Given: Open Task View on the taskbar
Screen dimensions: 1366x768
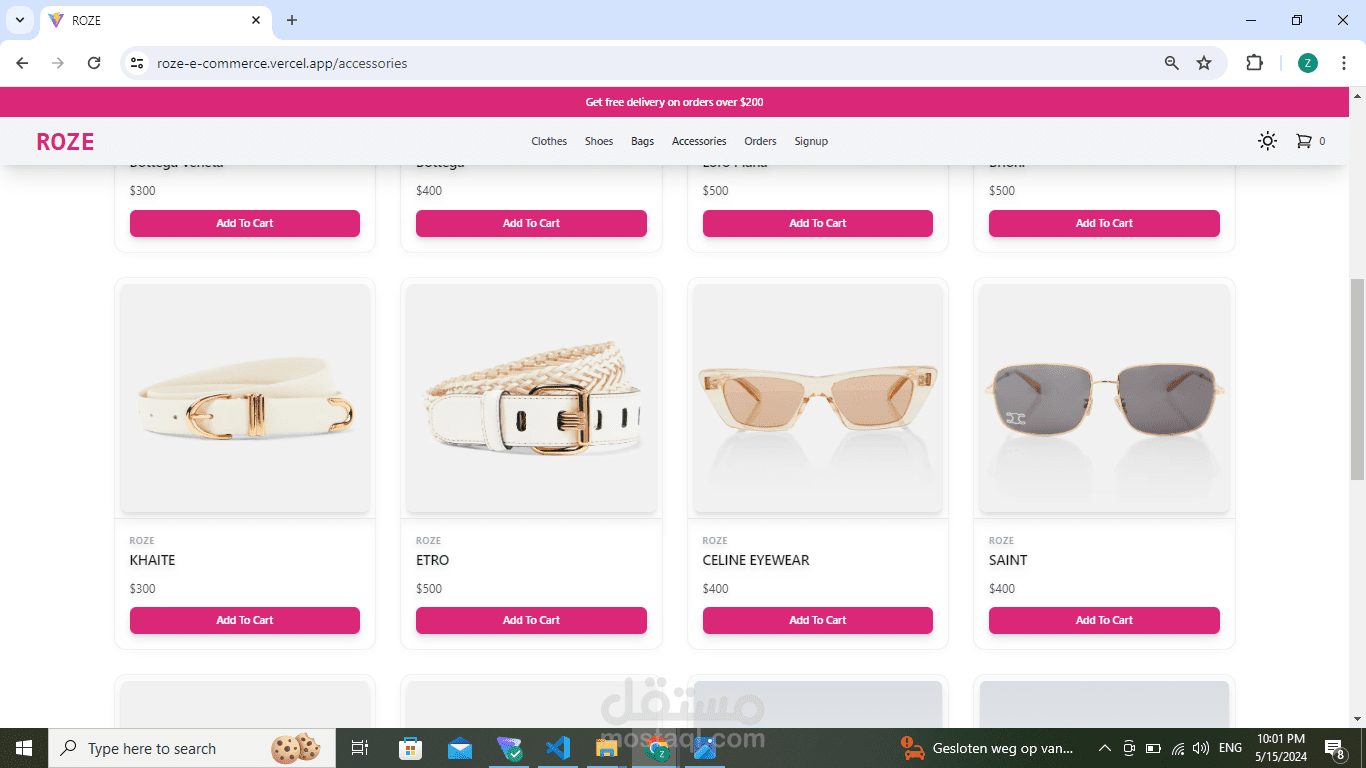Looking at the screenshot, I should click(360, 748).
